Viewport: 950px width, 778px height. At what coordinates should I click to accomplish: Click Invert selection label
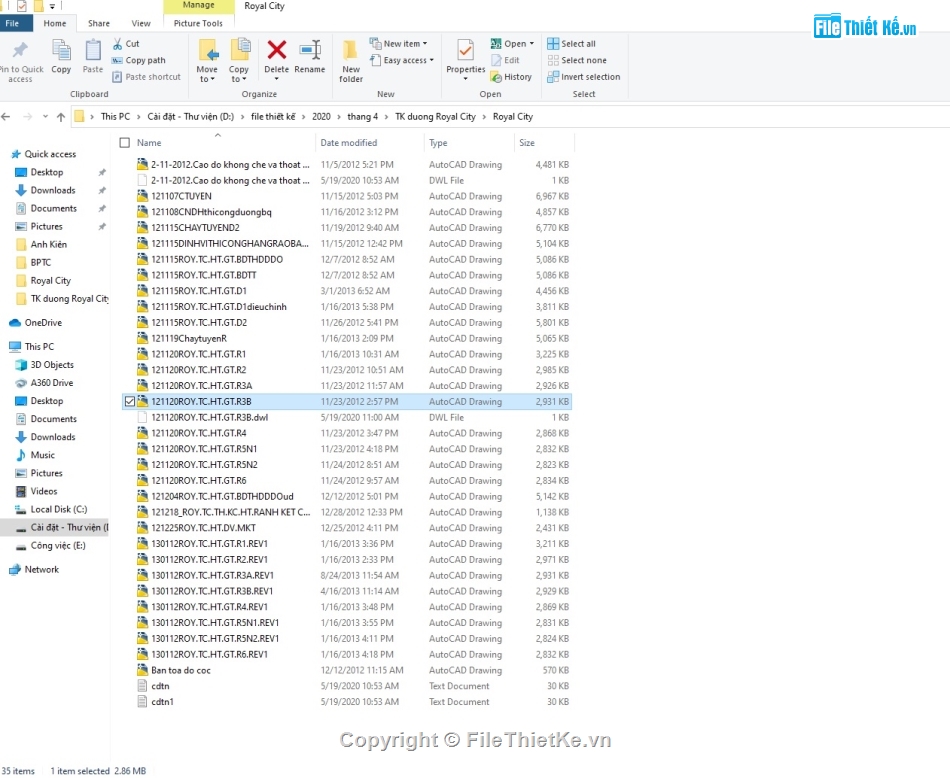tap(591, 77)
